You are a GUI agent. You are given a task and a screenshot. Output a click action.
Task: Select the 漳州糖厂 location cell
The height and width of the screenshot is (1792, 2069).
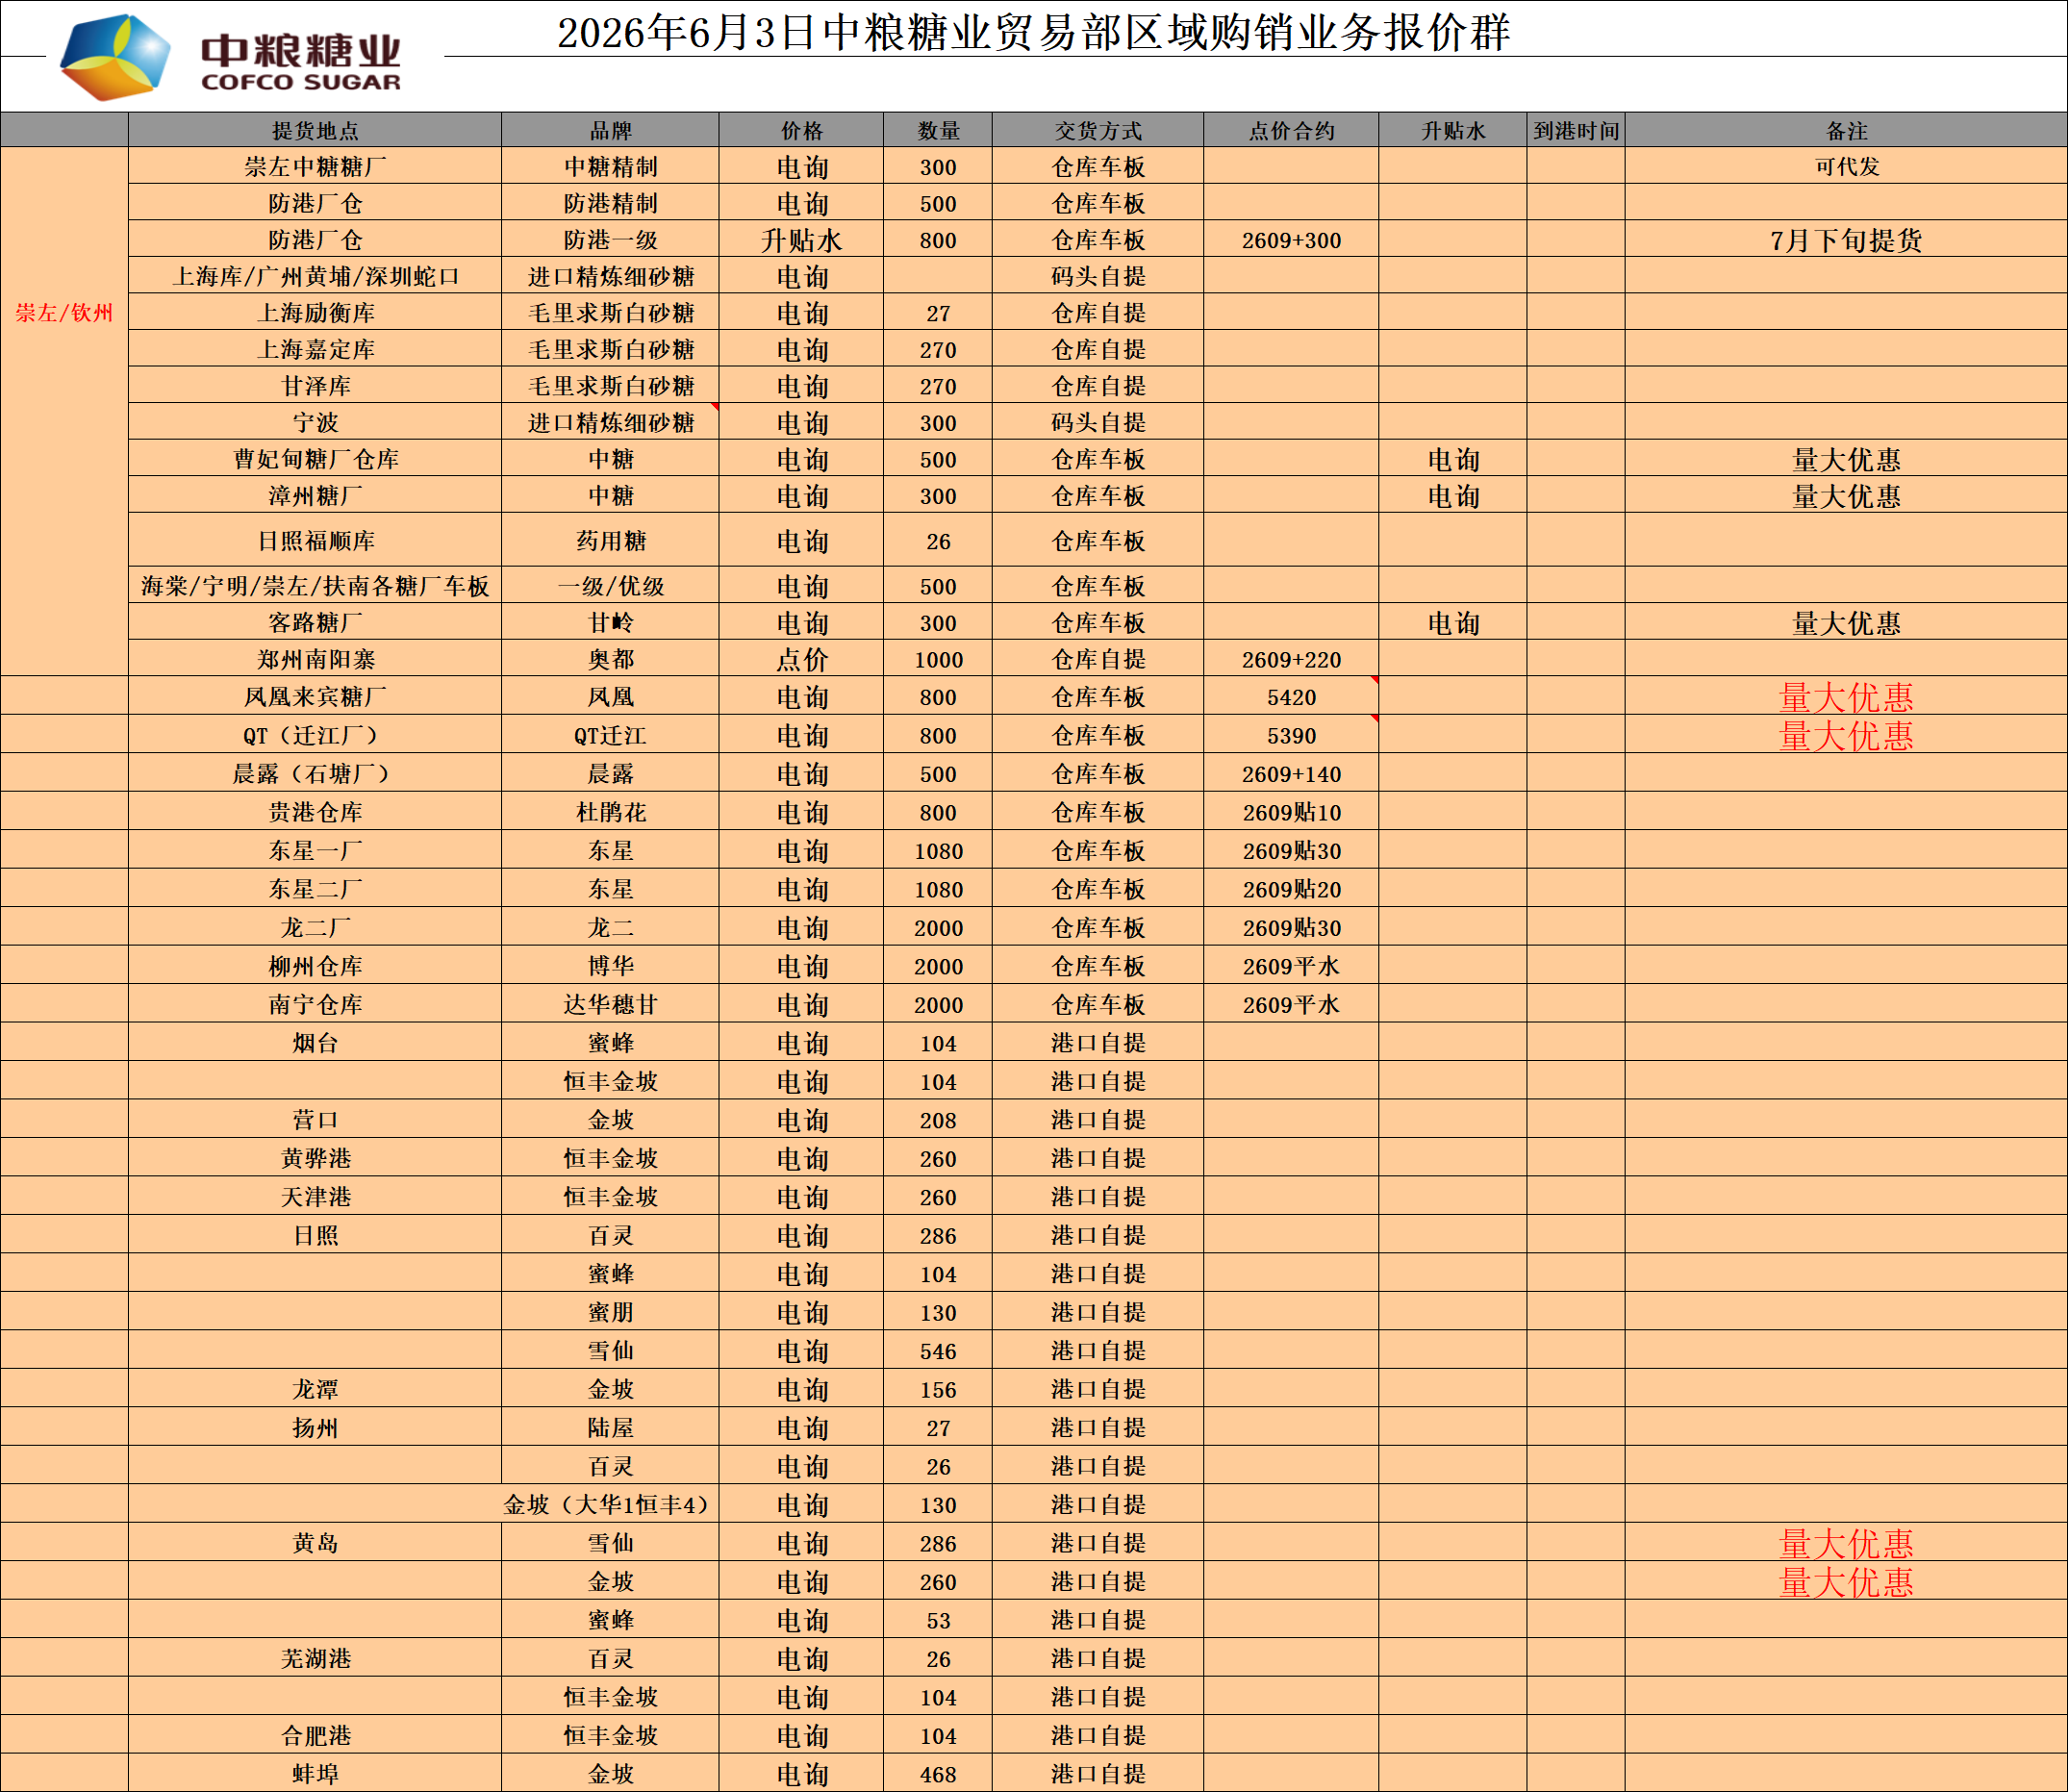[x=315, y=496]
